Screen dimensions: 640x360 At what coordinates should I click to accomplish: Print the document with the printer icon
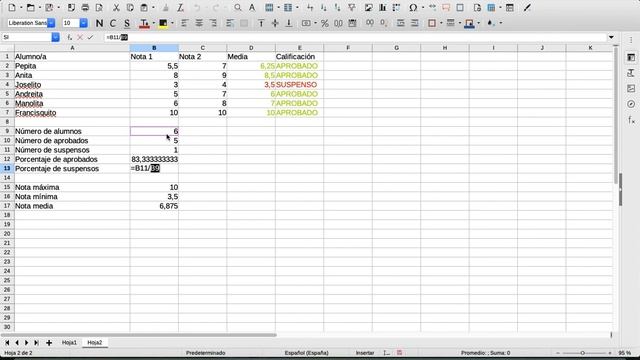coord(85,8)
